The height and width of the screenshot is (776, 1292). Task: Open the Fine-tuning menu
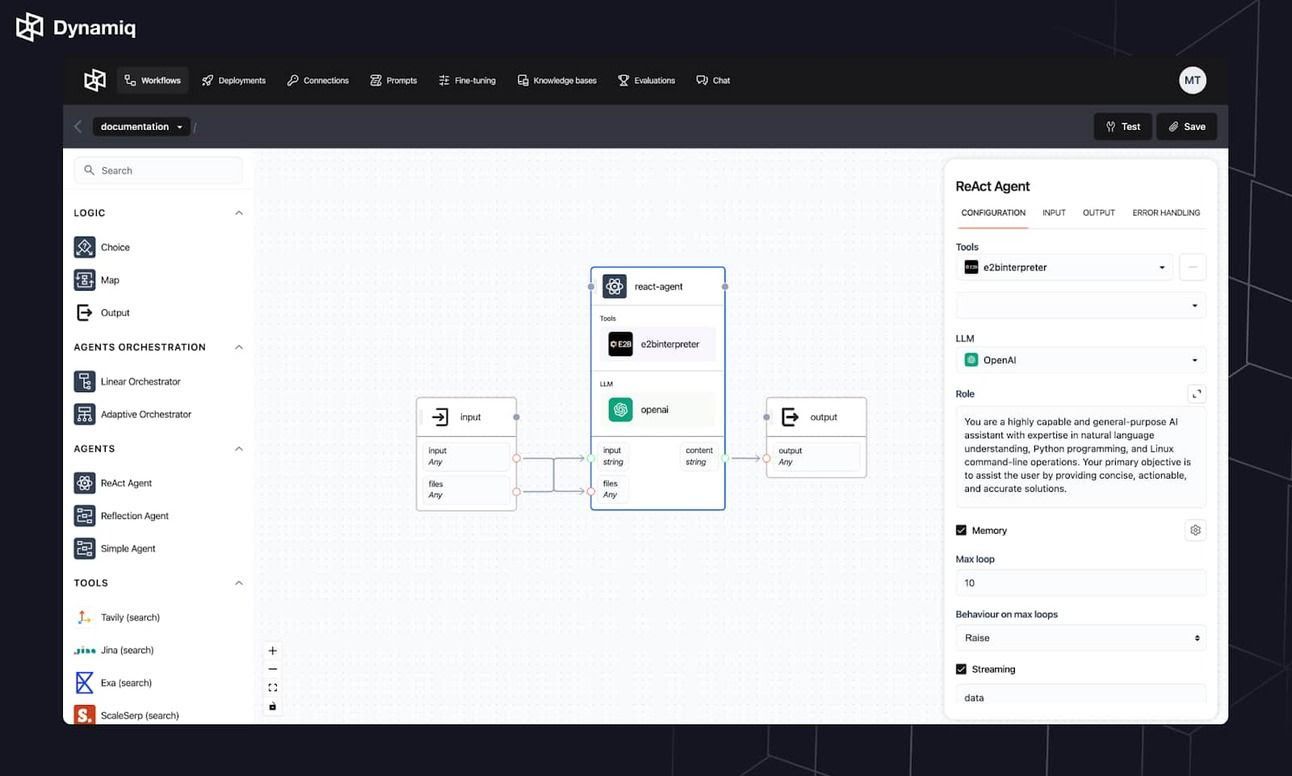point(467,80)
